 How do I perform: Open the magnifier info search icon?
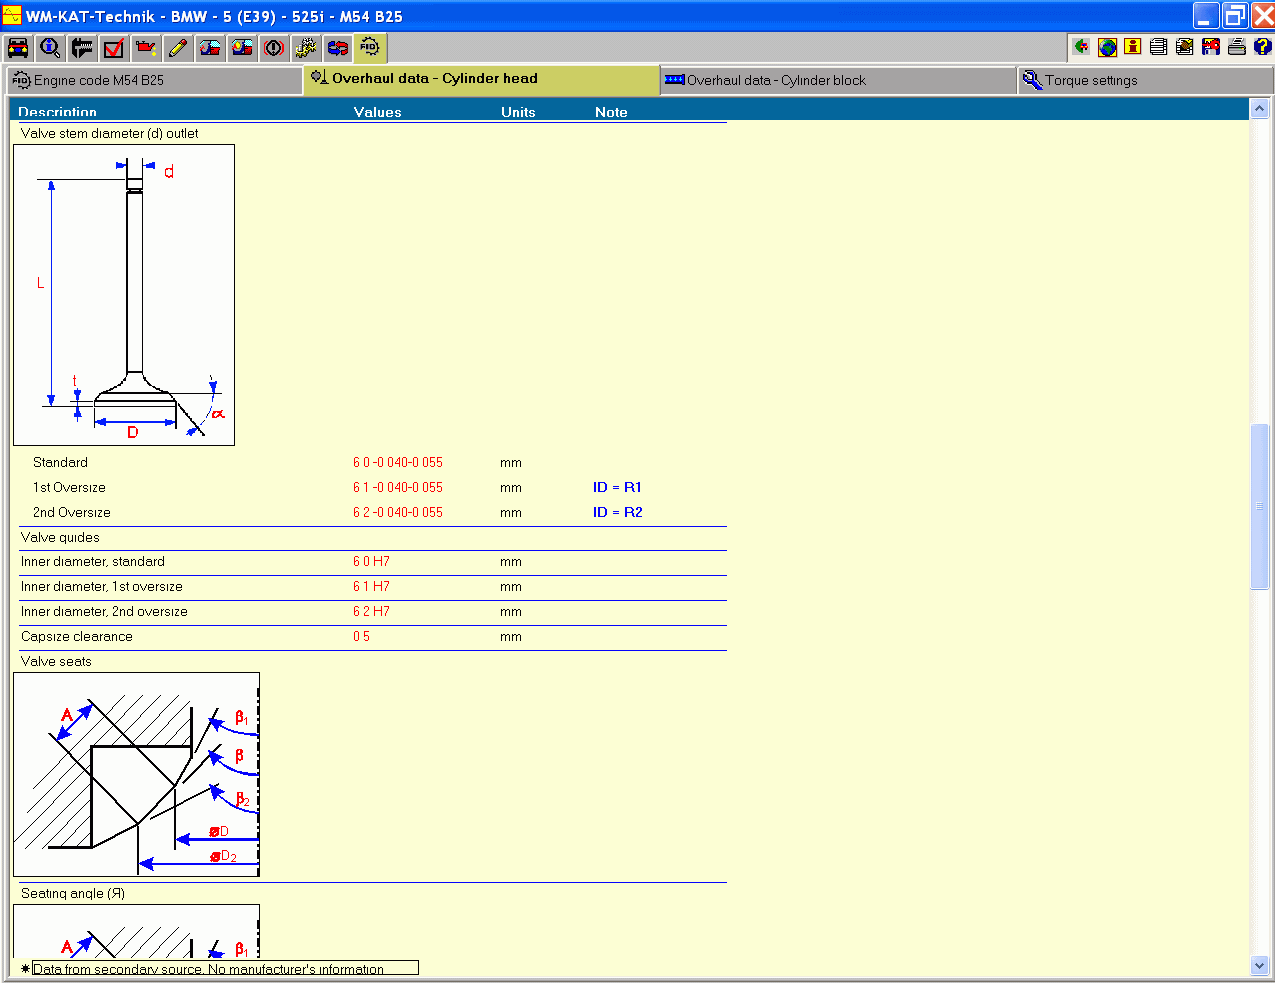[x=50, y=47]
